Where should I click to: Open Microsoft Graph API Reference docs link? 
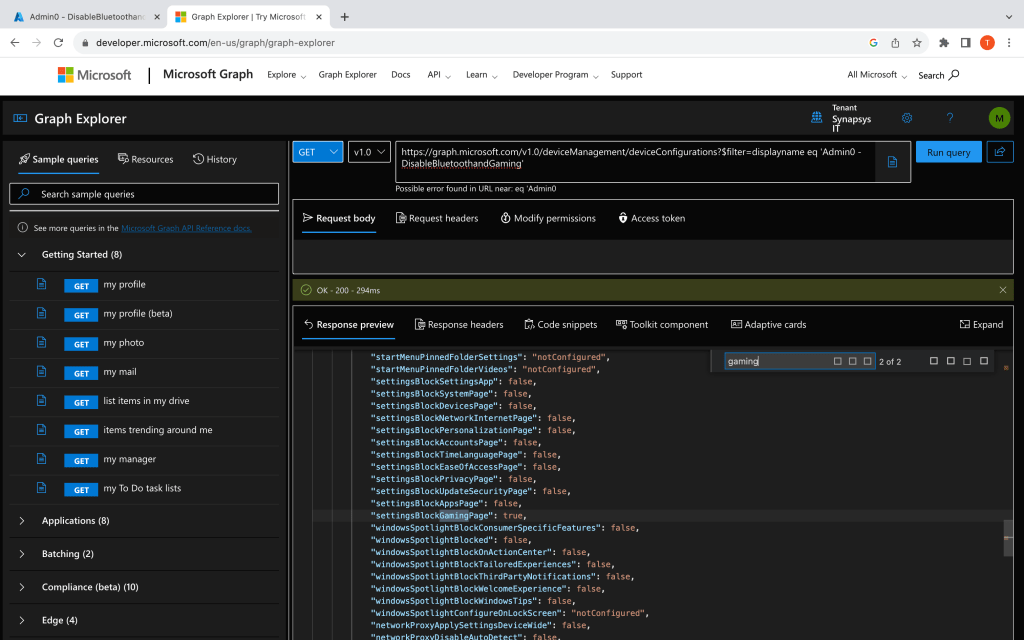click(186, 228)
